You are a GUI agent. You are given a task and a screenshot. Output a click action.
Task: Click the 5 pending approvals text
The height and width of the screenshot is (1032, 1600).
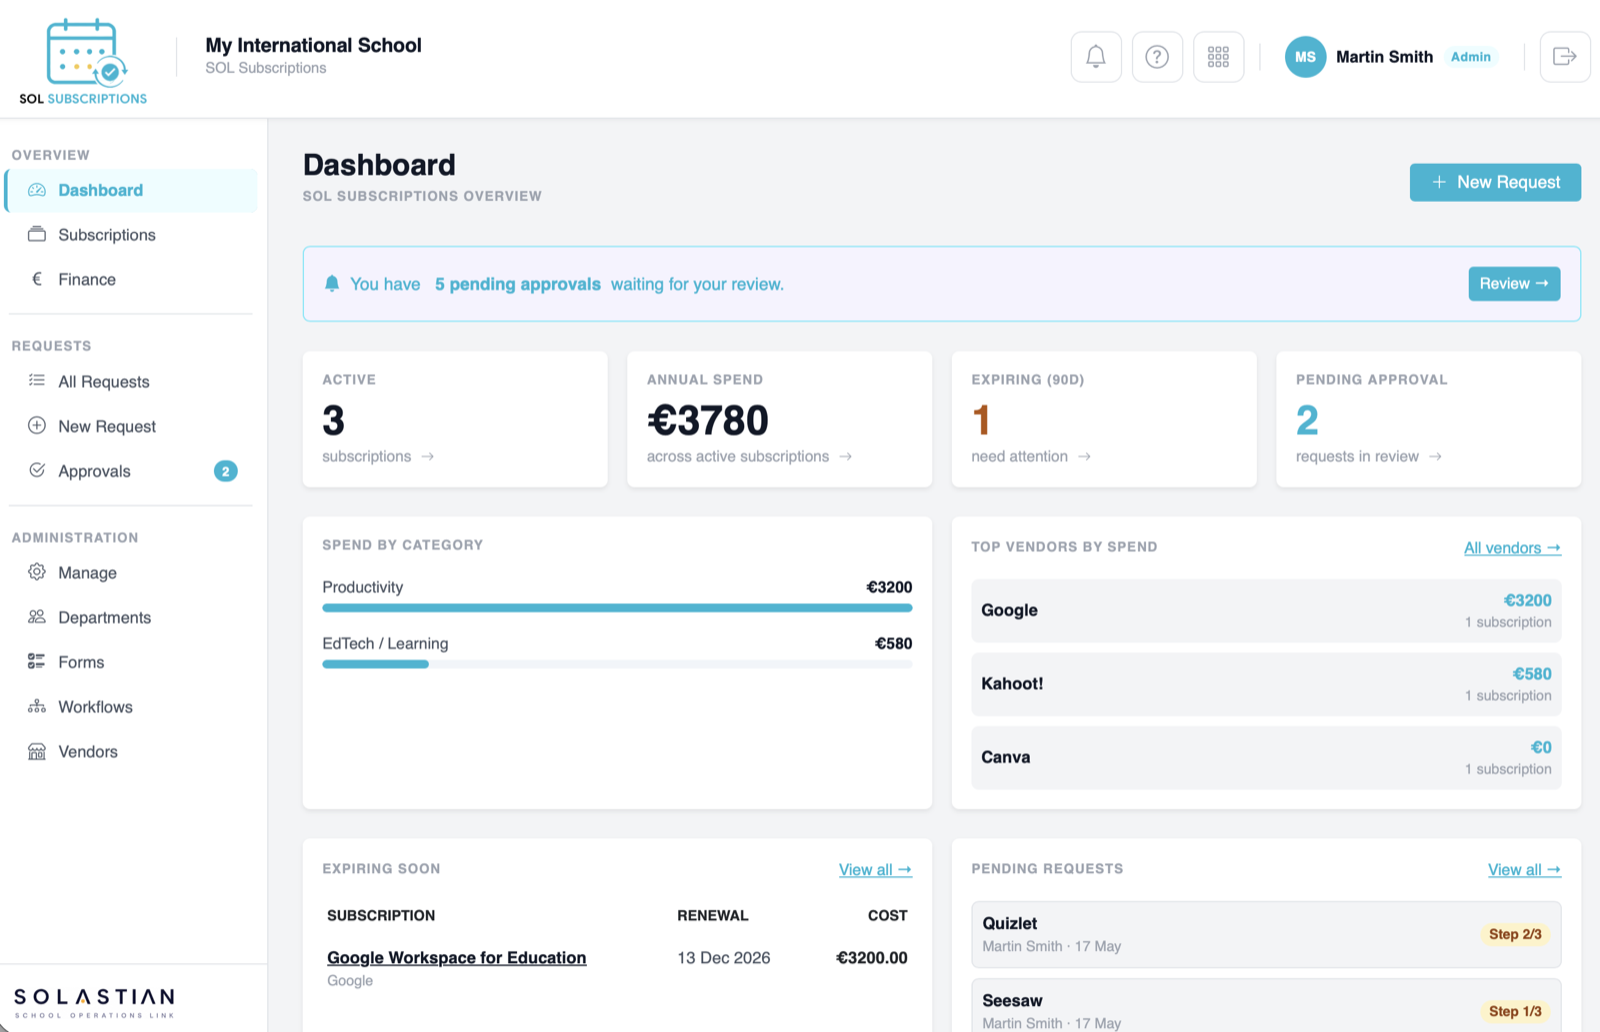click(x=518, y=284)
